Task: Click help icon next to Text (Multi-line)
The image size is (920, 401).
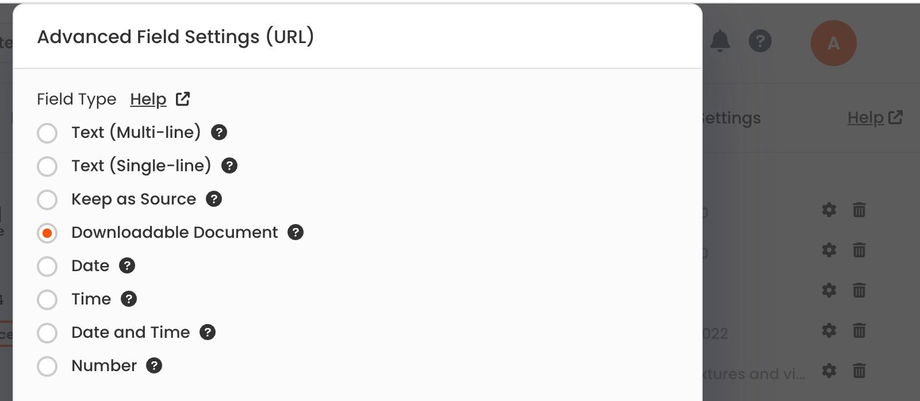Action: [219, 132]
